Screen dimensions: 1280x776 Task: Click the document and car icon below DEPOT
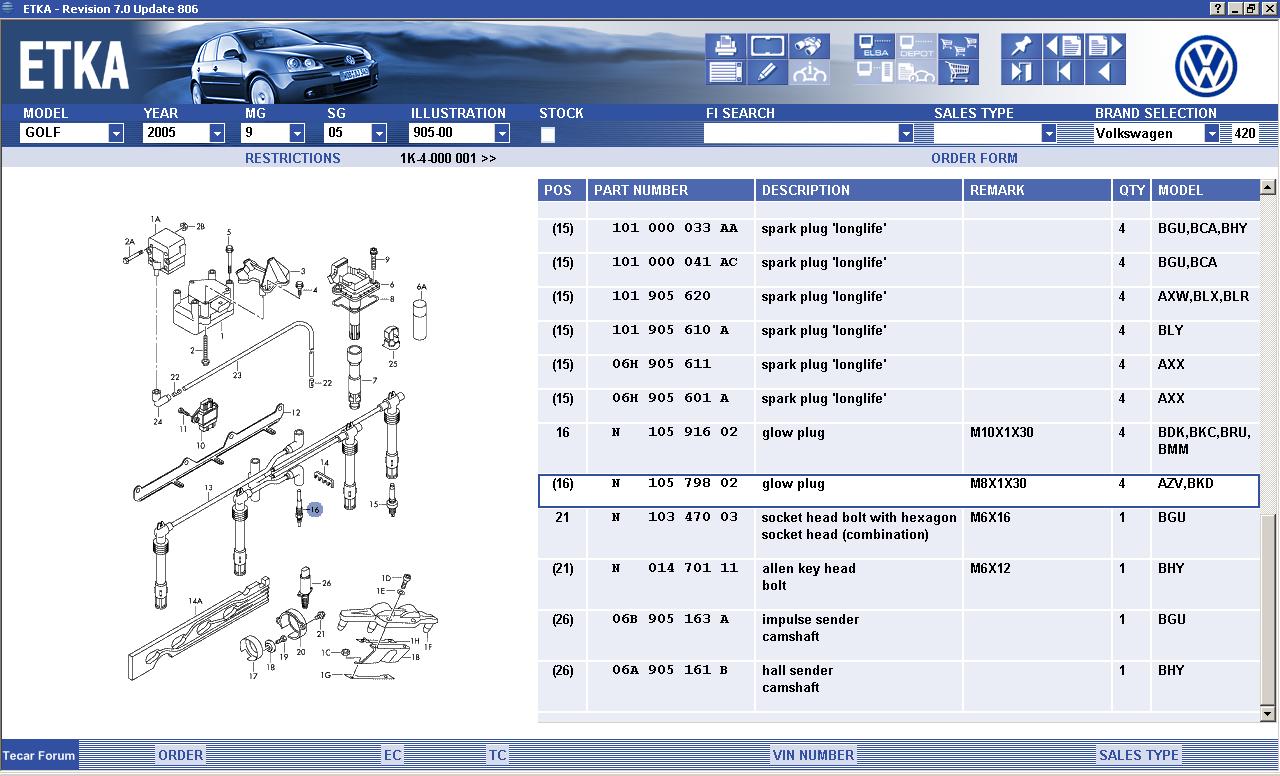[916, 72]
